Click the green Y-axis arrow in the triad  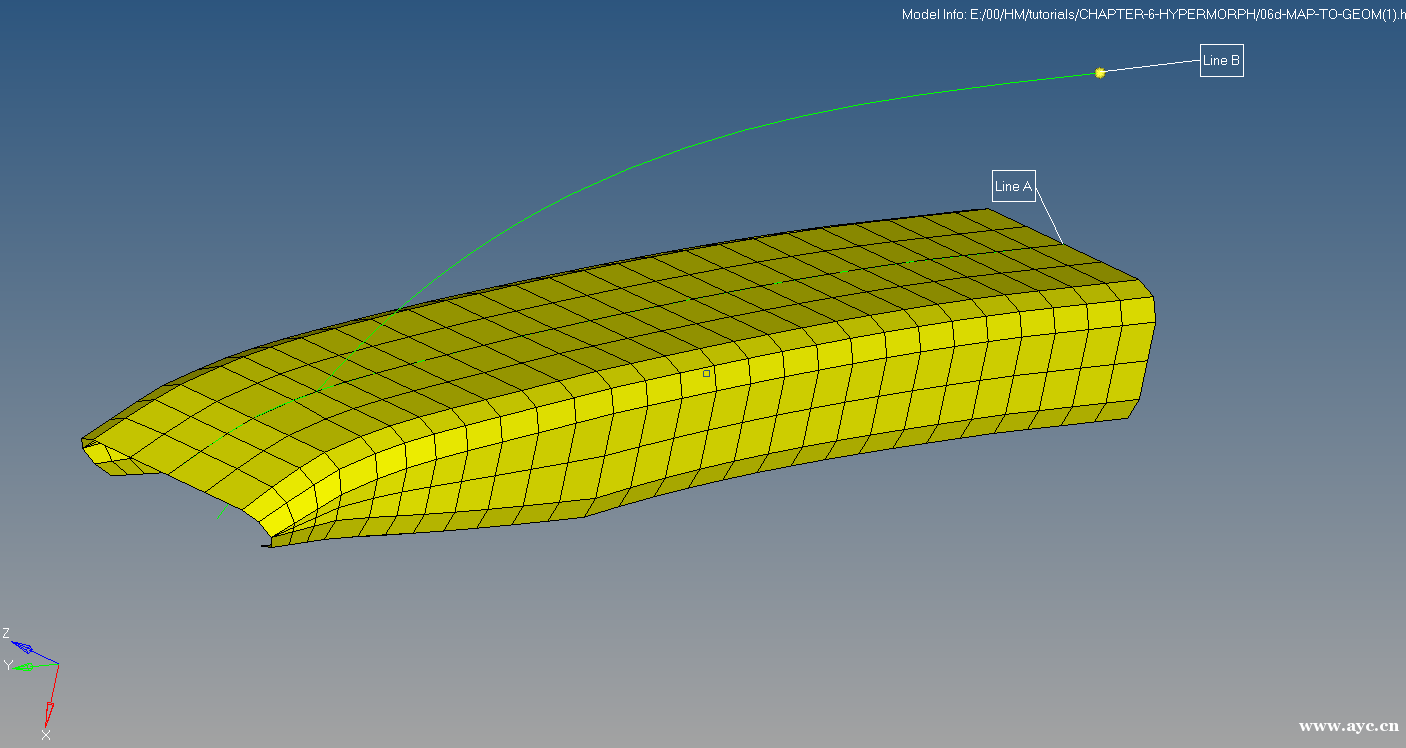pyautogui.click(x=28, y=667)
